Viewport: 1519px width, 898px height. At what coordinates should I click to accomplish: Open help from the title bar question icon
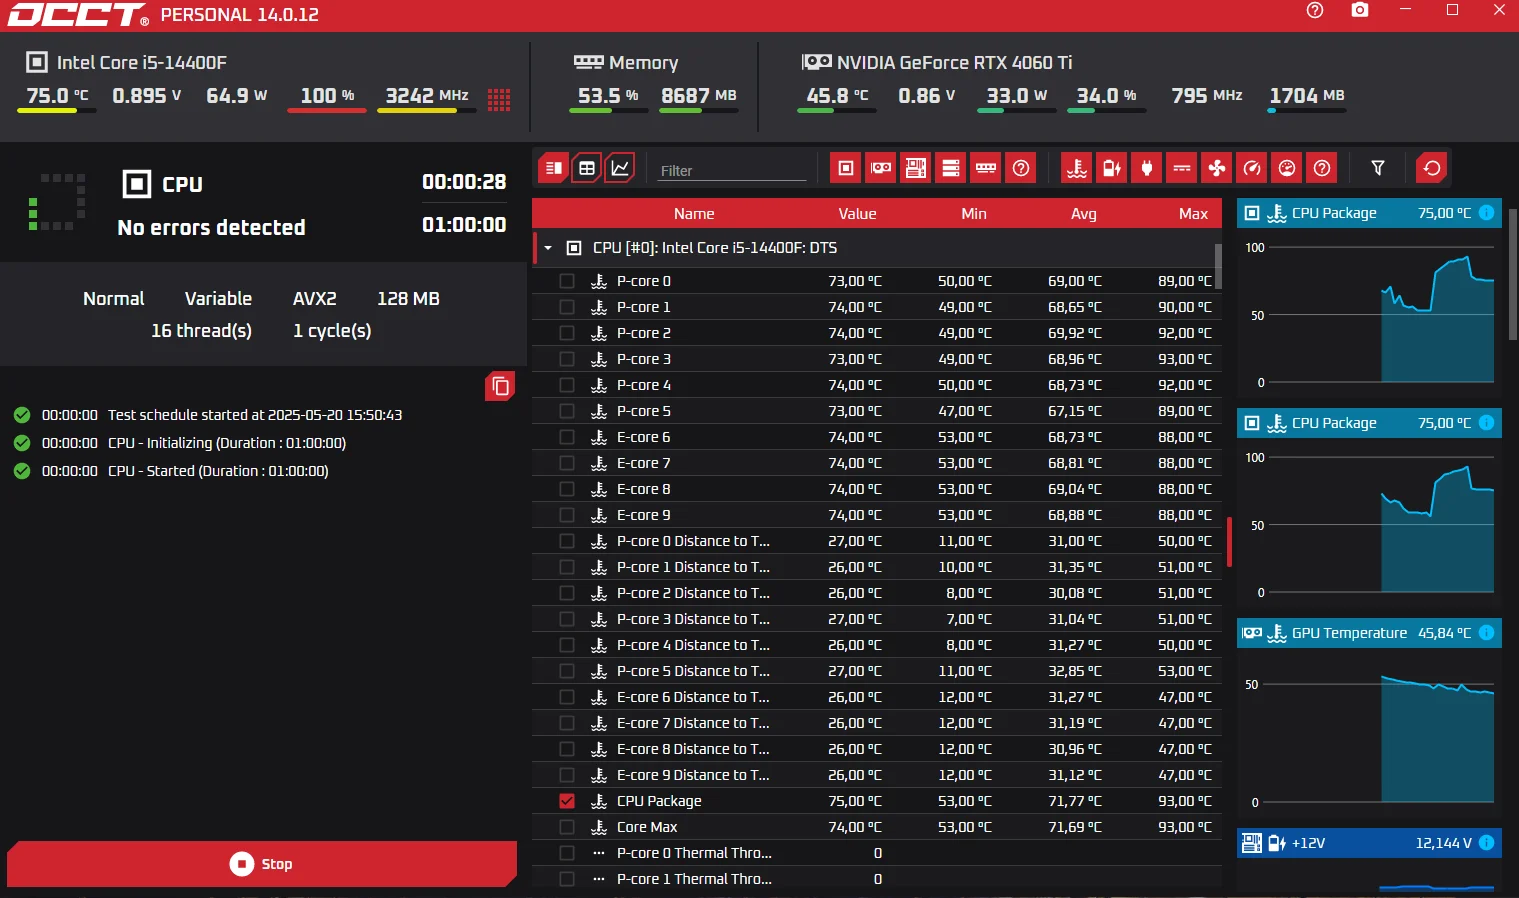pos(1315,10)
